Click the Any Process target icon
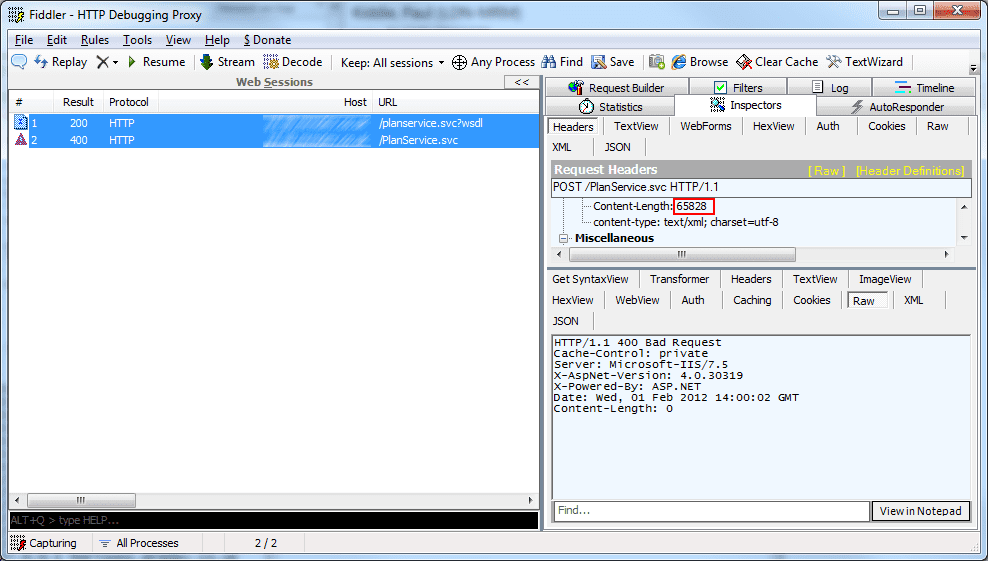This screenshot has height=561, width=988. tap(459, 62)
